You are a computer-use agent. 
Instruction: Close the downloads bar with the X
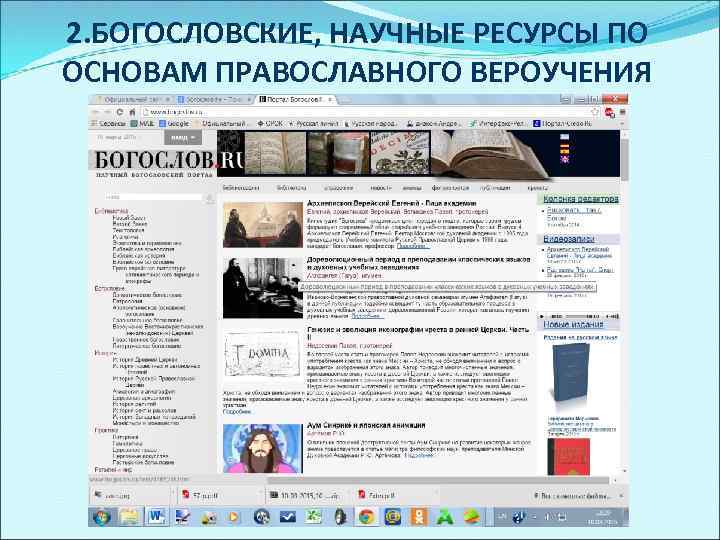coord(621,496)
